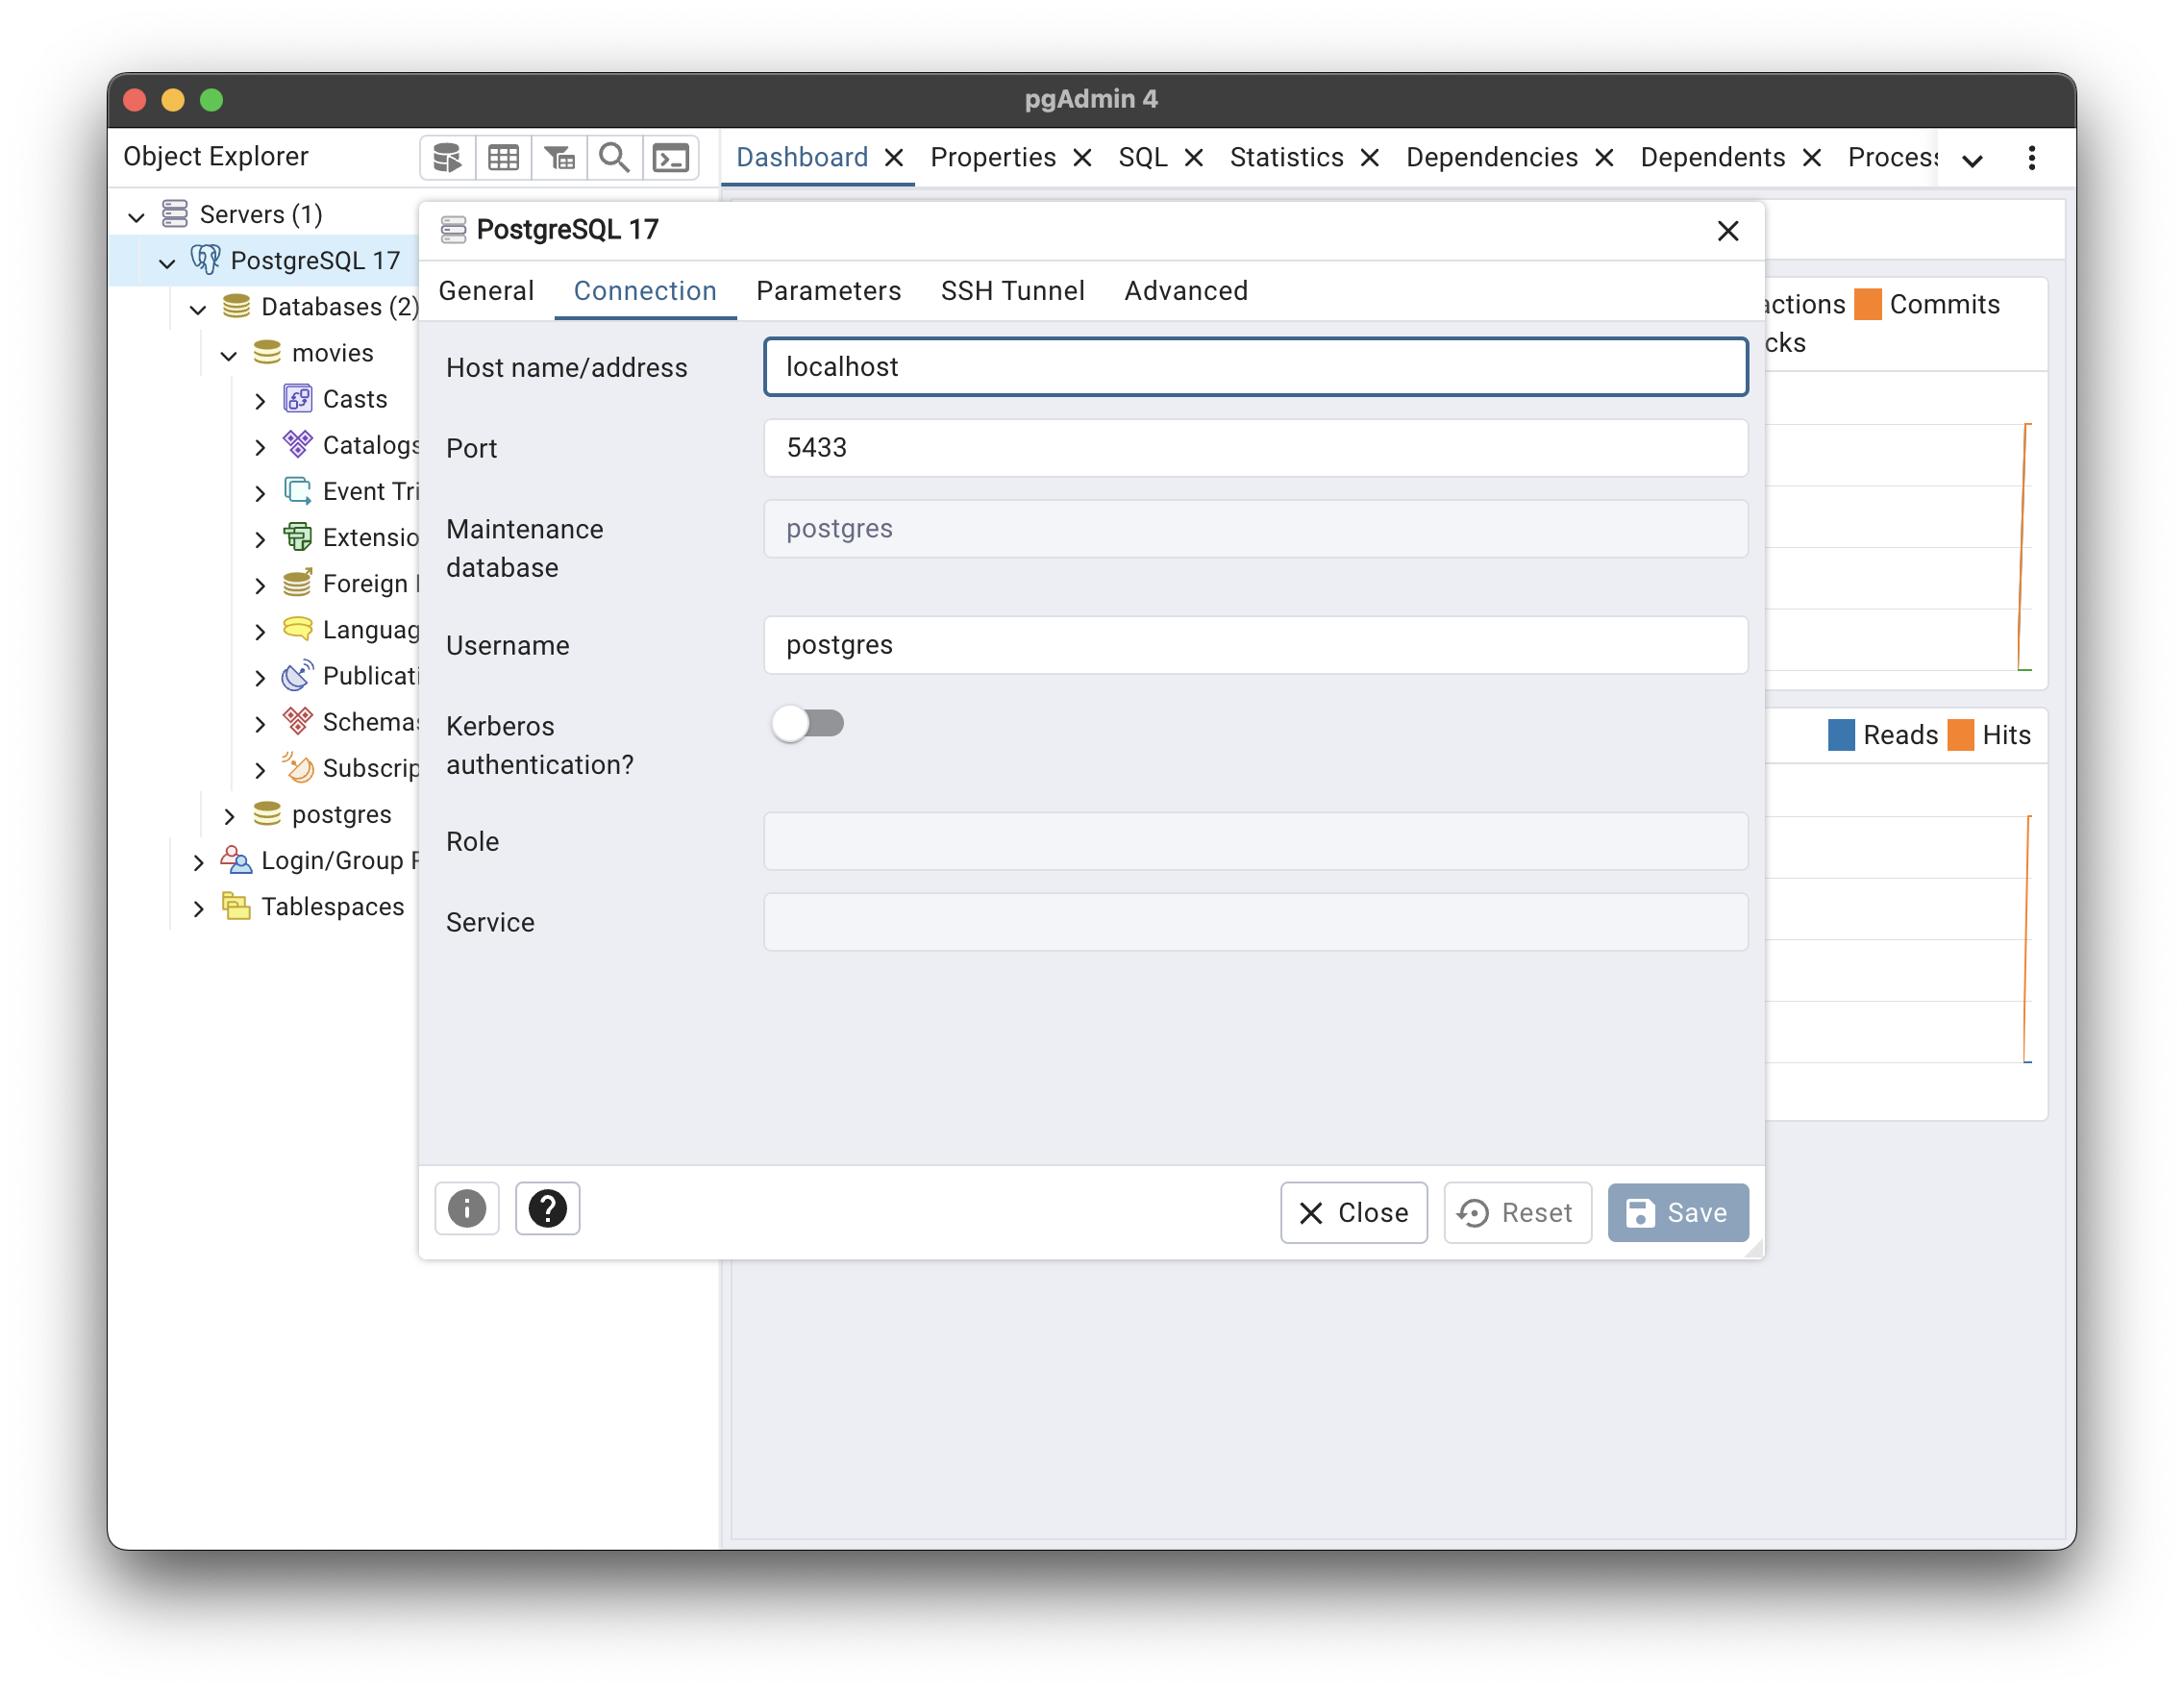Click the Save button

(x=1677, y=1213)
